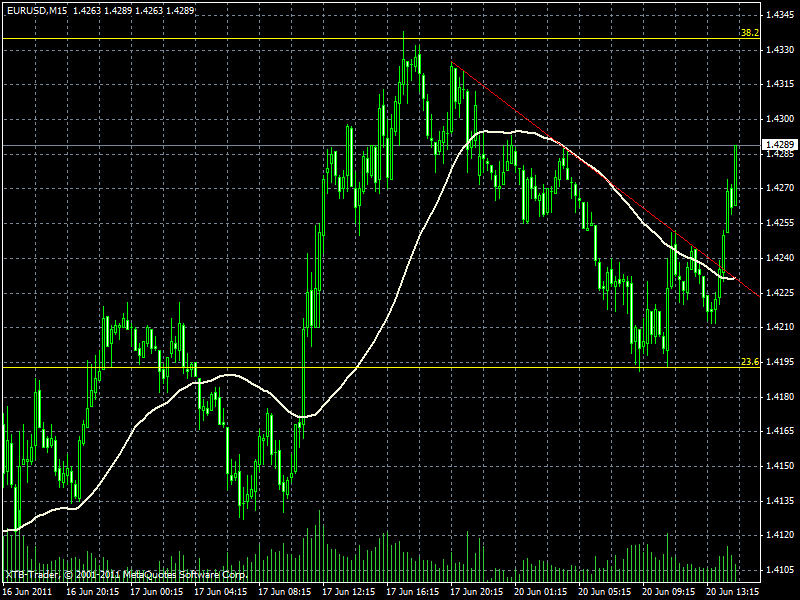Click the 1.4330 price axis label
800x600 pixels.
click(780, 49)
